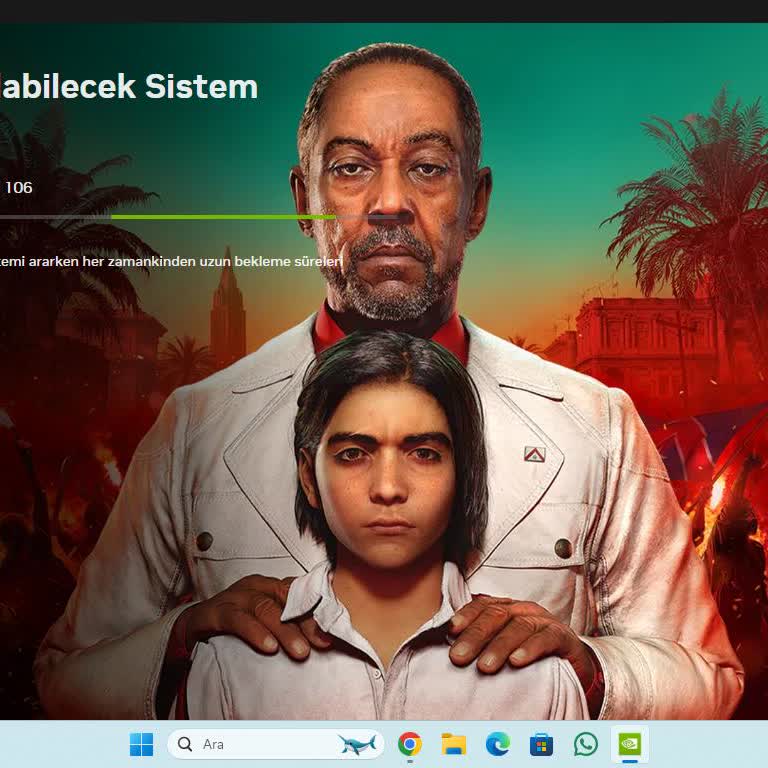Image resolution: width=768 pixels, height=768 pixels.
Task: Click the shark search highlight icon
Action: [x=356, y=744]
